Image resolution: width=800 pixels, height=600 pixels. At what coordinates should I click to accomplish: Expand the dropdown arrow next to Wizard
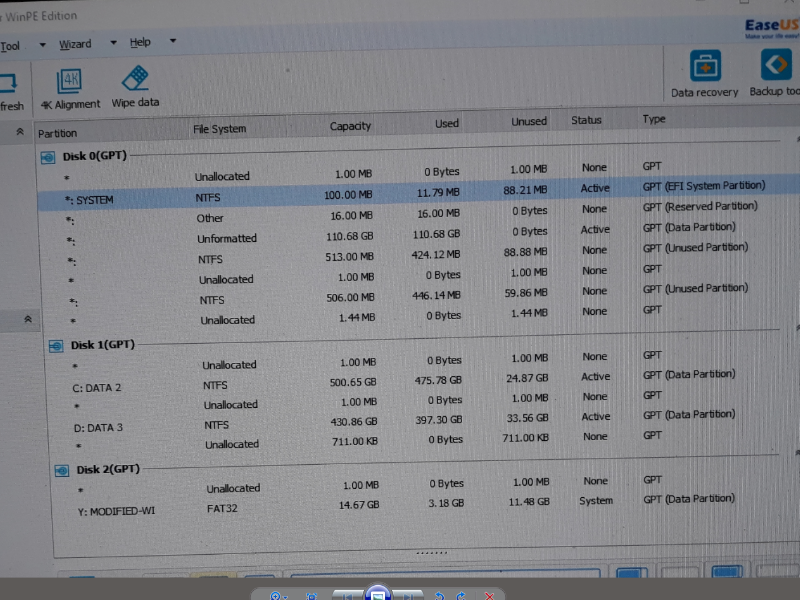[x=113, y=43]
